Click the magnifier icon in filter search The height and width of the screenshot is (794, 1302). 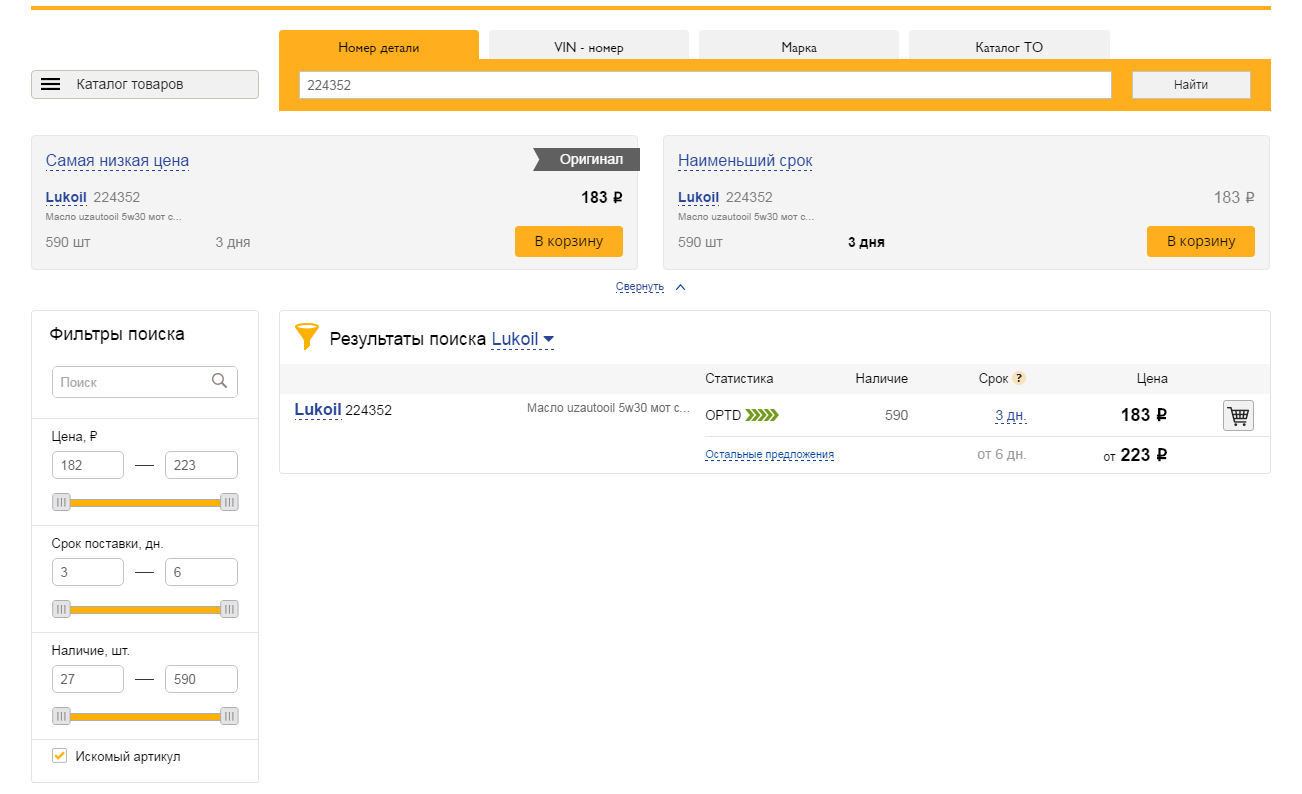click(220, 381)
